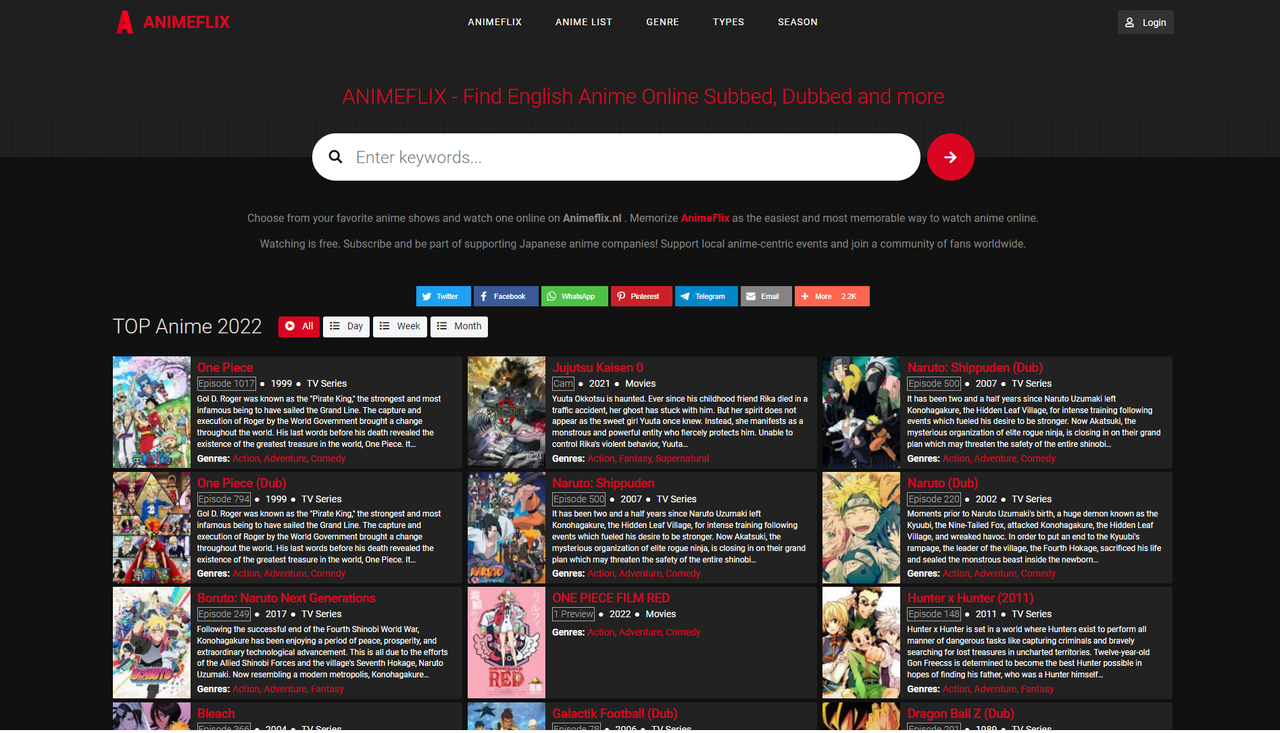The height and width of the screenshot is (733, 1280).
Task: Click Episode 249 badge for Boruto
Action: 224,614
